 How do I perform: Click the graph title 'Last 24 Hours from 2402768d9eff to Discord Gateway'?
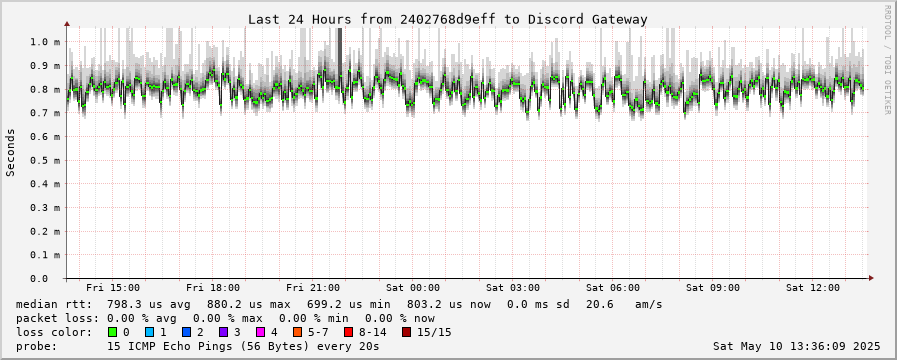point(447,19)
